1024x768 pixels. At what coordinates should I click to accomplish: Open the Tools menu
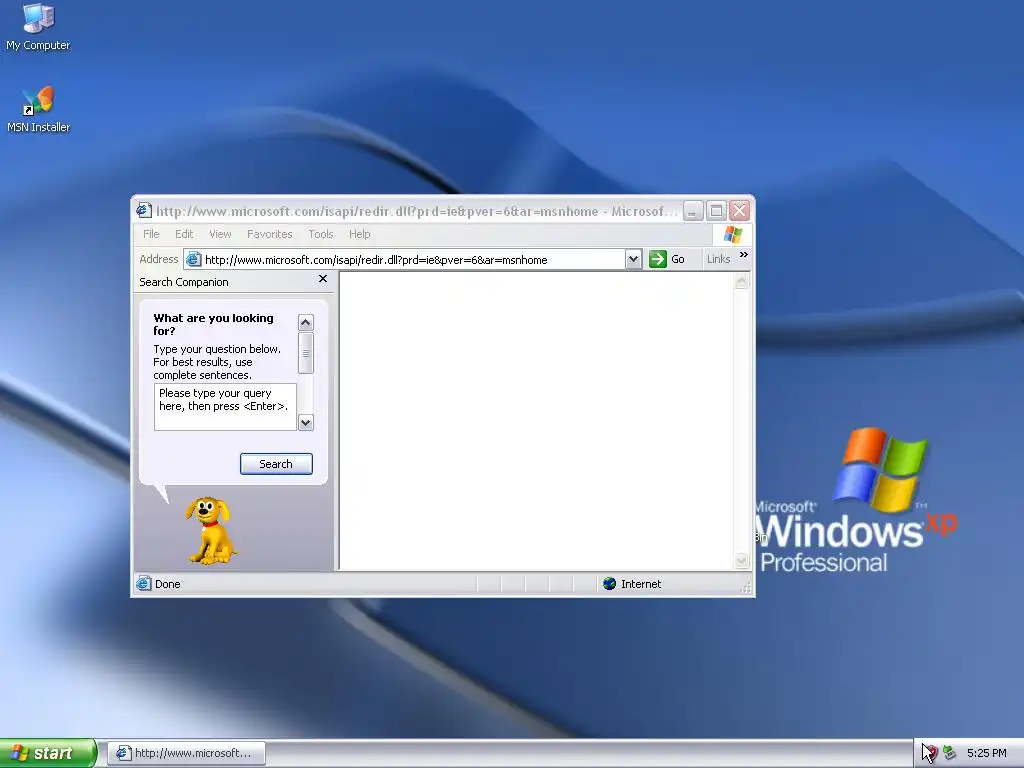321,234
